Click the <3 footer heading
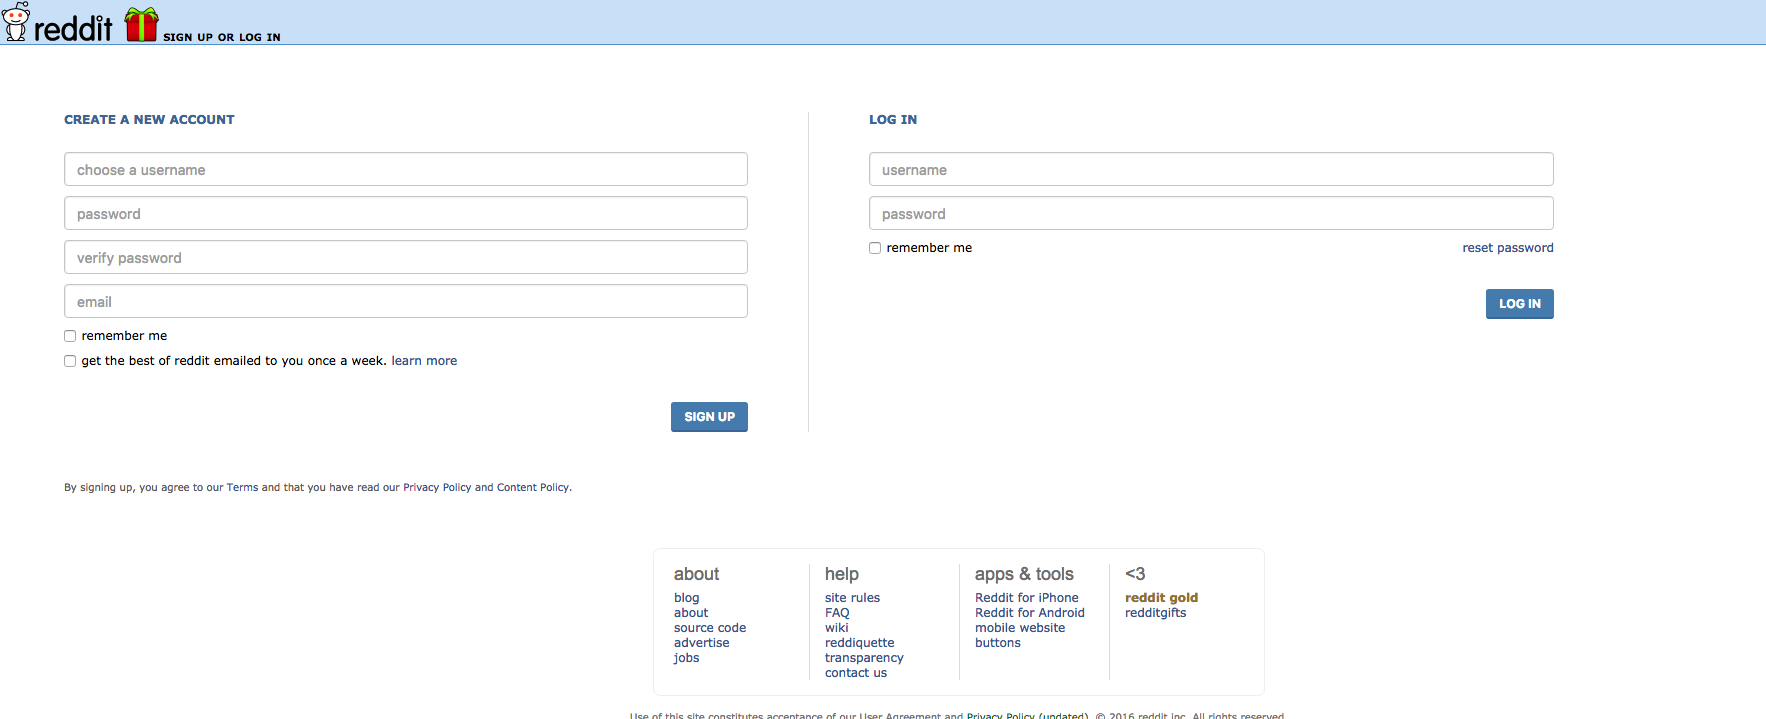1766x719 pixels. point(1135,574)
